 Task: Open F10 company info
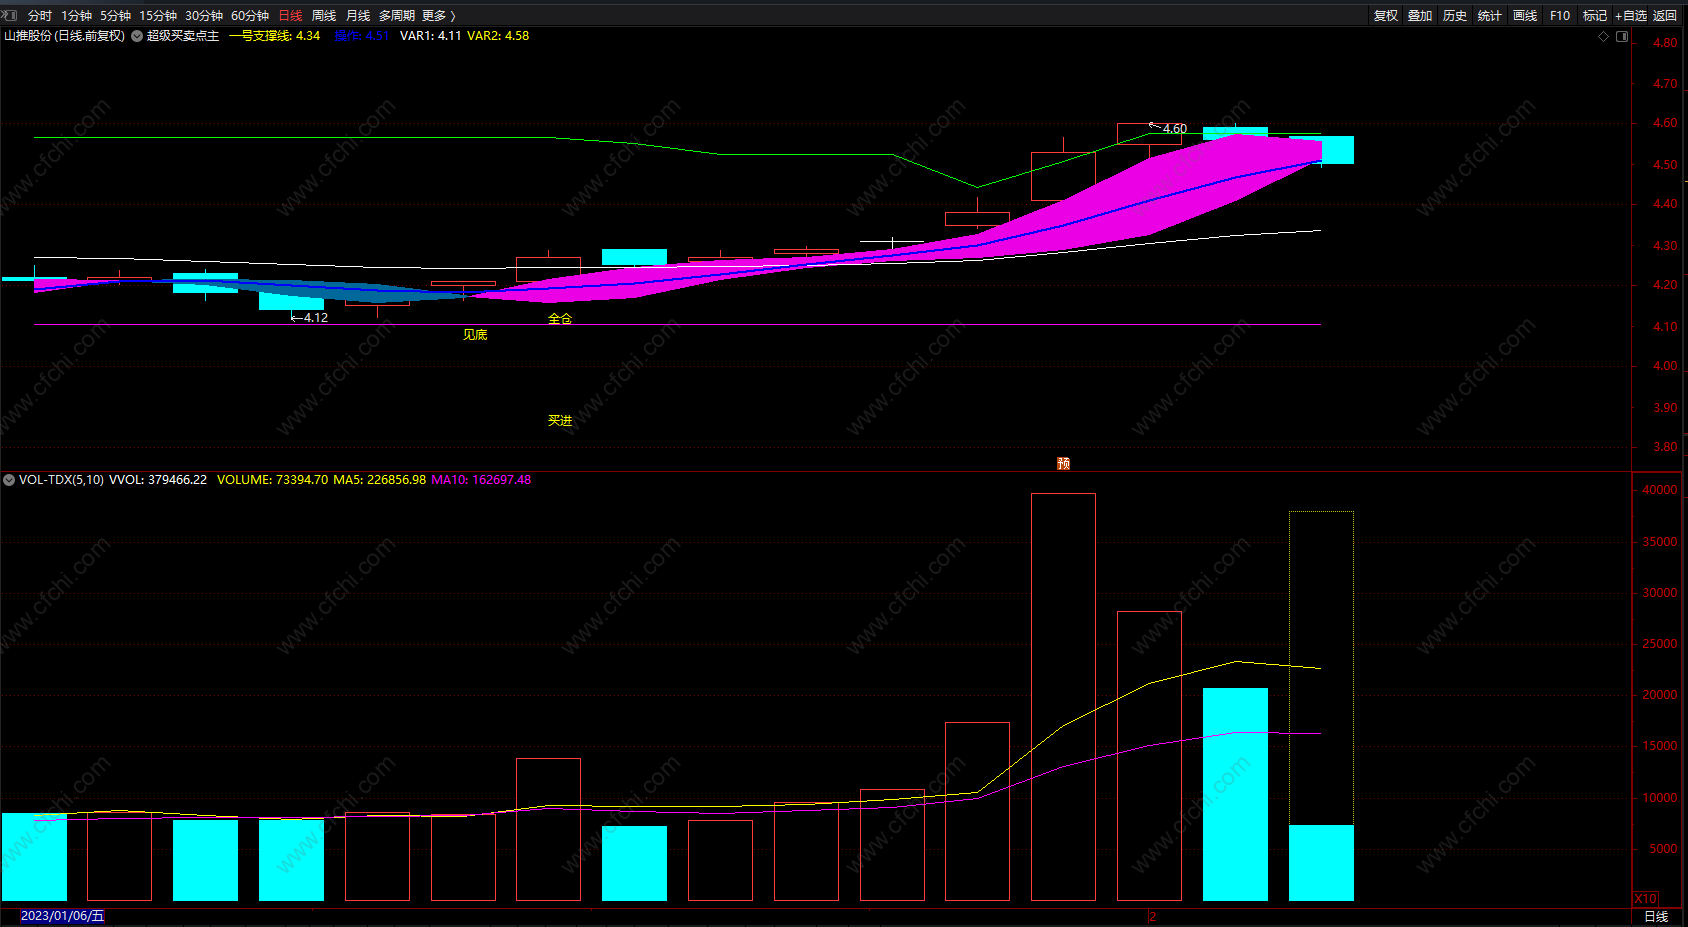click(1560, 15)
